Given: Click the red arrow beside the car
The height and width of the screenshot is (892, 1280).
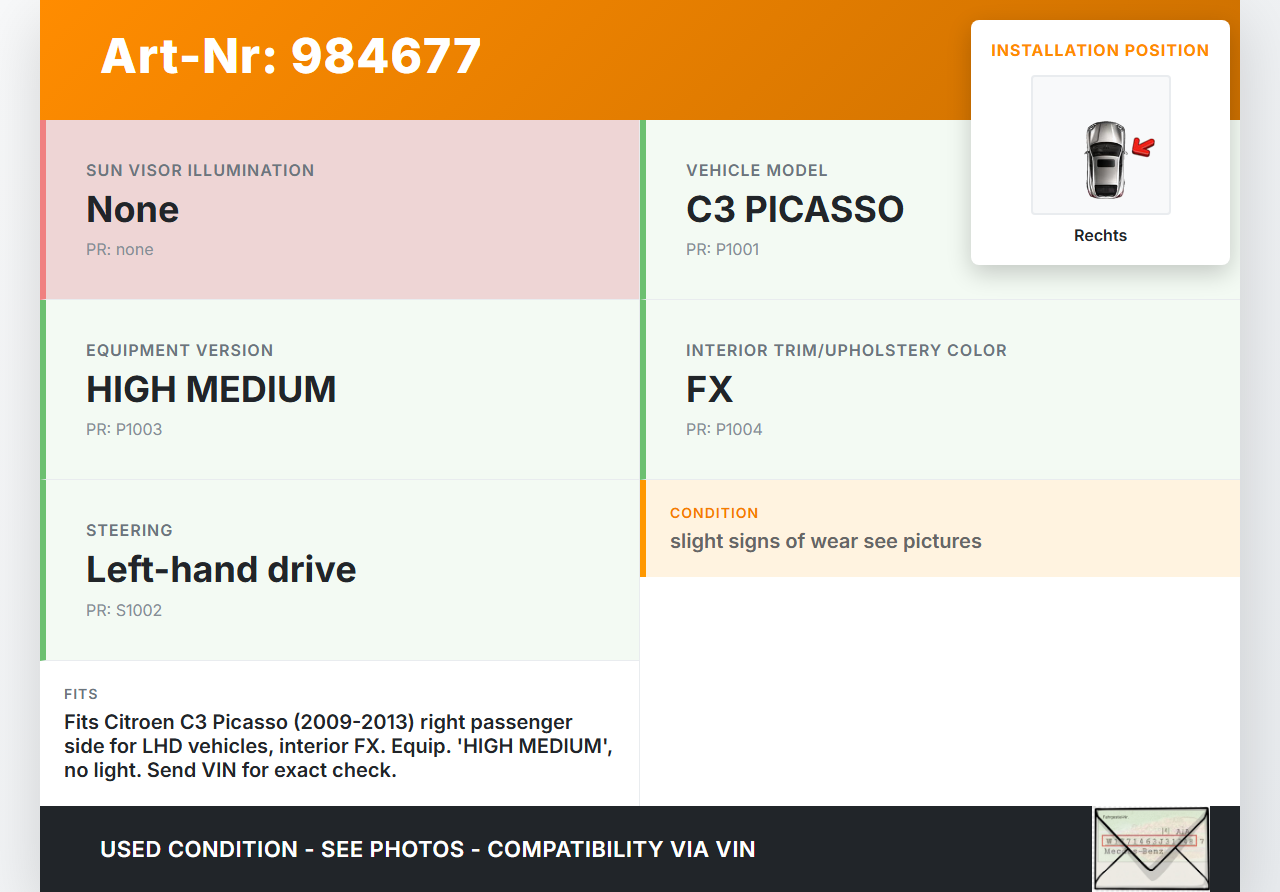Looking at the screenshot, I should [1143, 148].
